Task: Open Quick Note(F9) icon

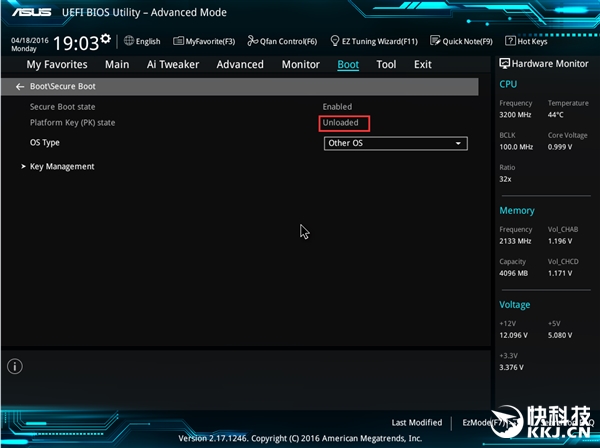Action: coord(435,42)
